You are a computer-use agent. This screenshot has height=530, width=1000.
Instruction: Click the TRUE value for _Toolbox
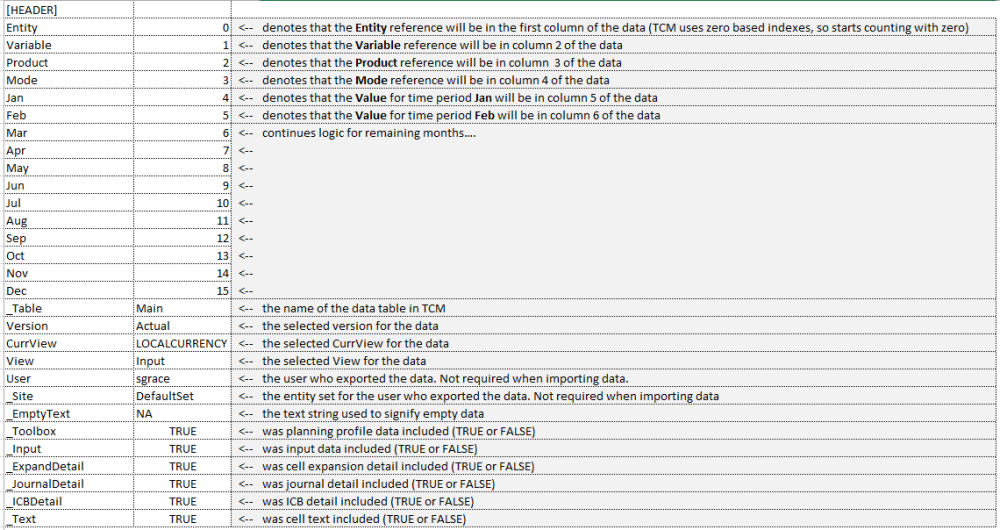tap(182, 431)
